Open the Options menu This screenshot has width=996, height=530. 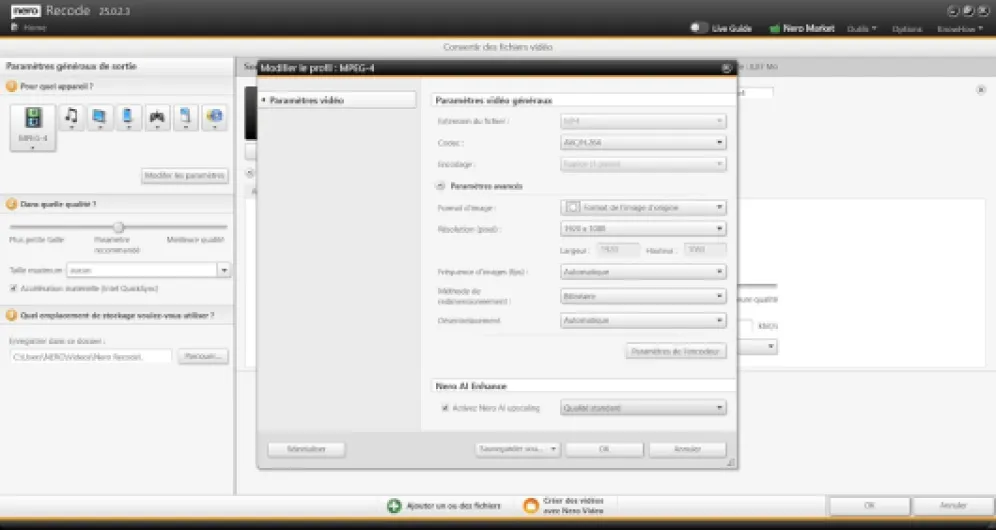(x=906, y=29)
